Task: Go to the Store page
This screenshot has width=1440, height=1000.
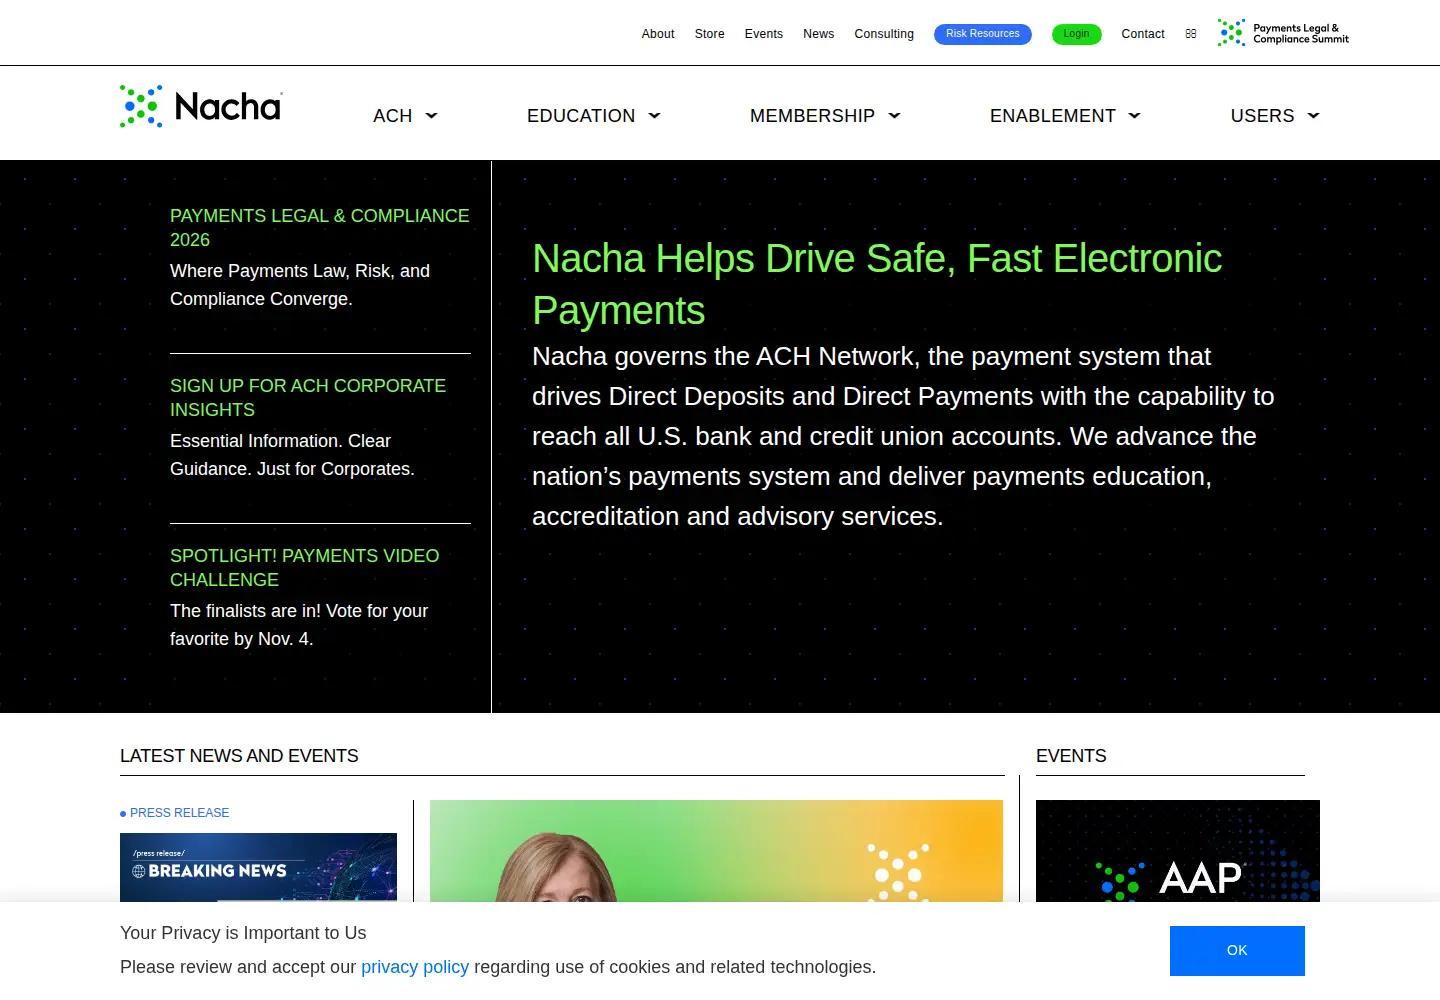Action: click(710, 34)
